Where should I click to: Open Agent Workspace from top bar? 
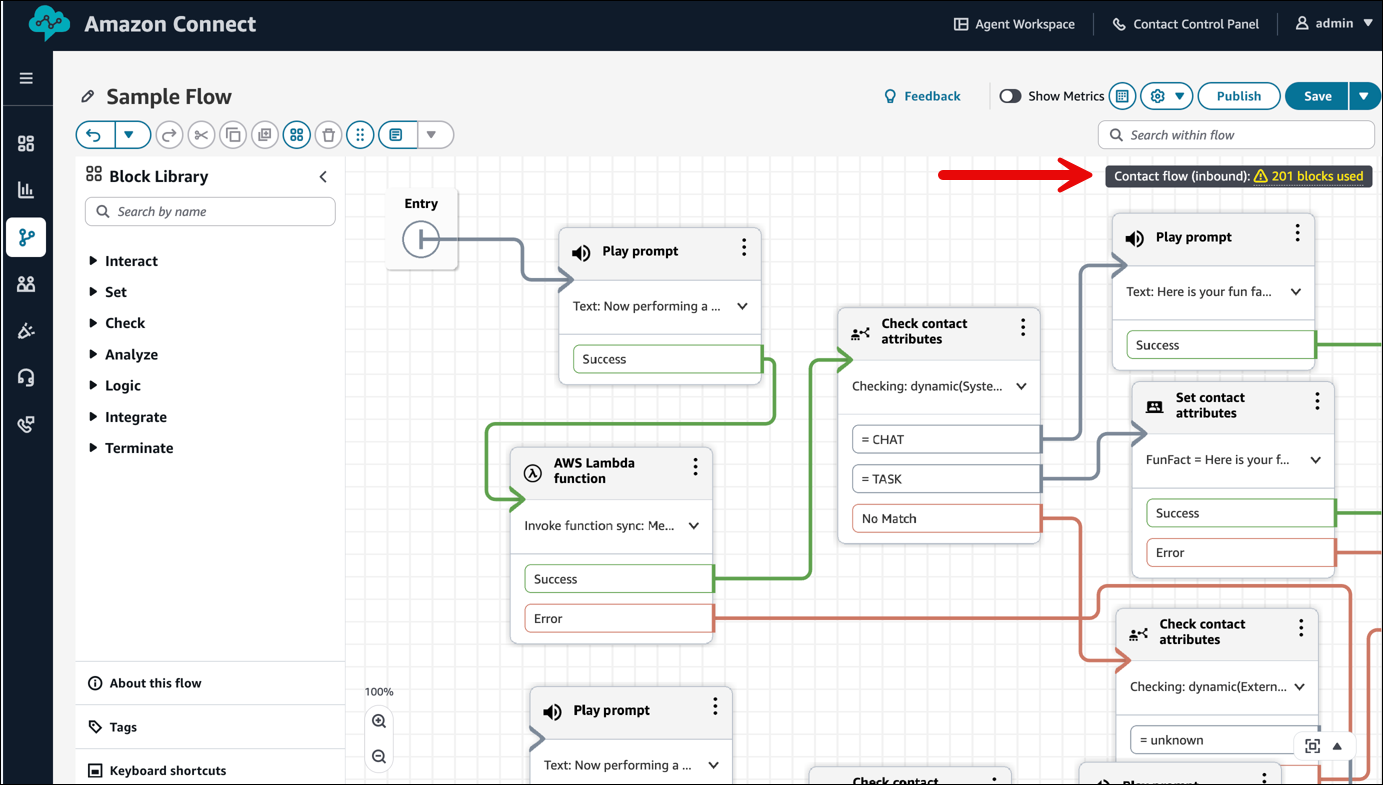pos(1014,24)
